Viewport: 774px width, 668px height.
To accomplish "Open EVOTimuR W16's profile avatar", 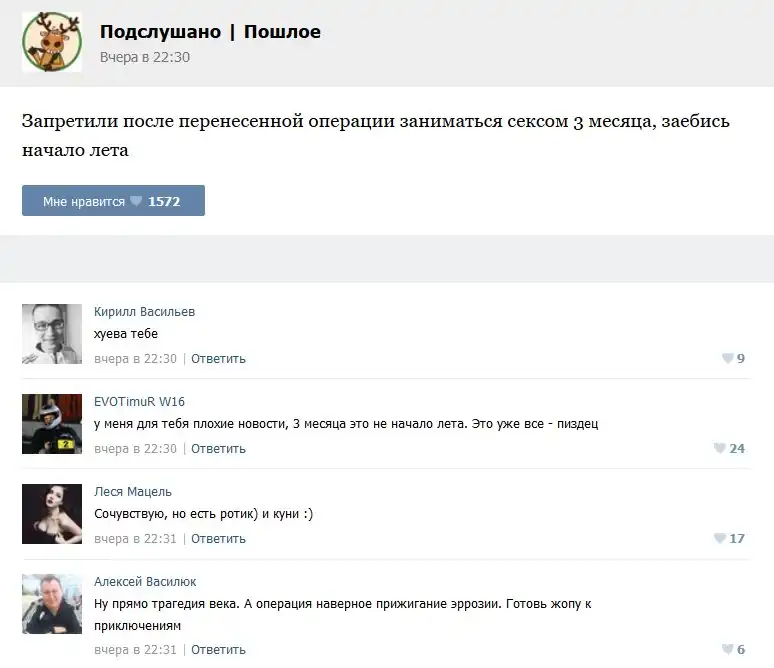I will pyautogui.click(x=52, y=424).
